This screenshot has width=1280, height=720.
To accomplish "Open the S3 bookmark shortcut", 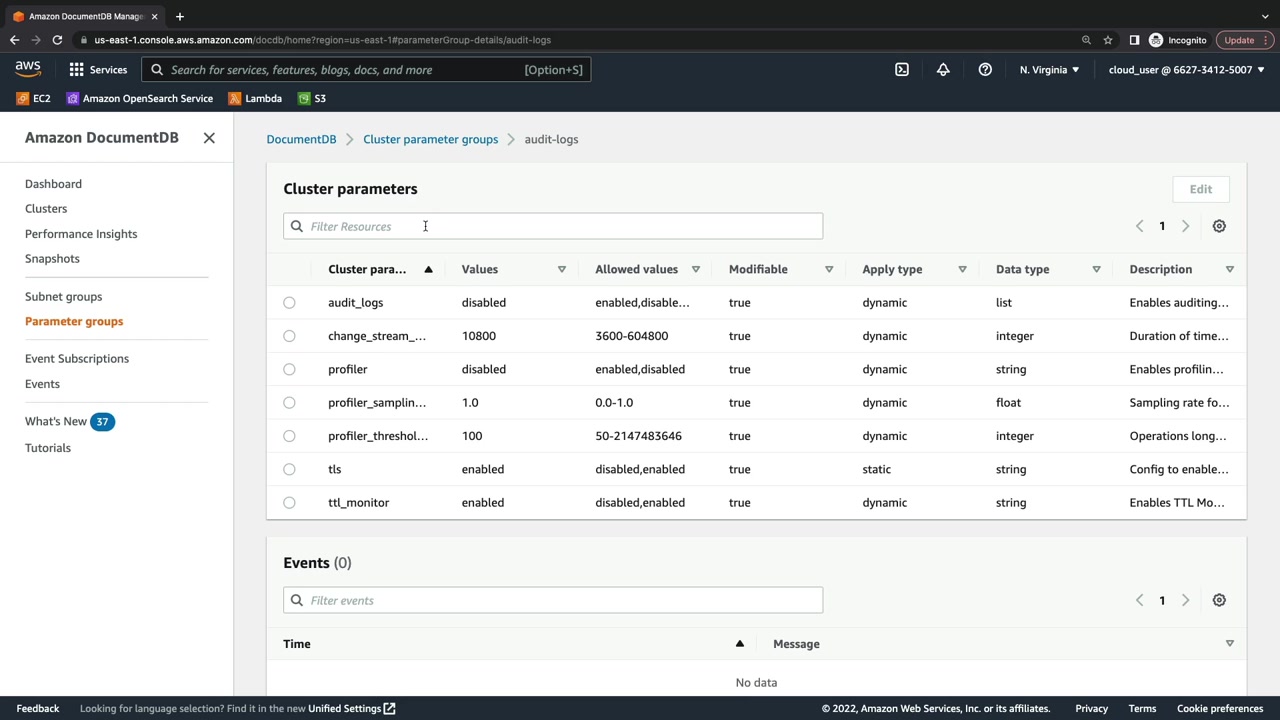I will pyautogui.click(x=312, y=98).
